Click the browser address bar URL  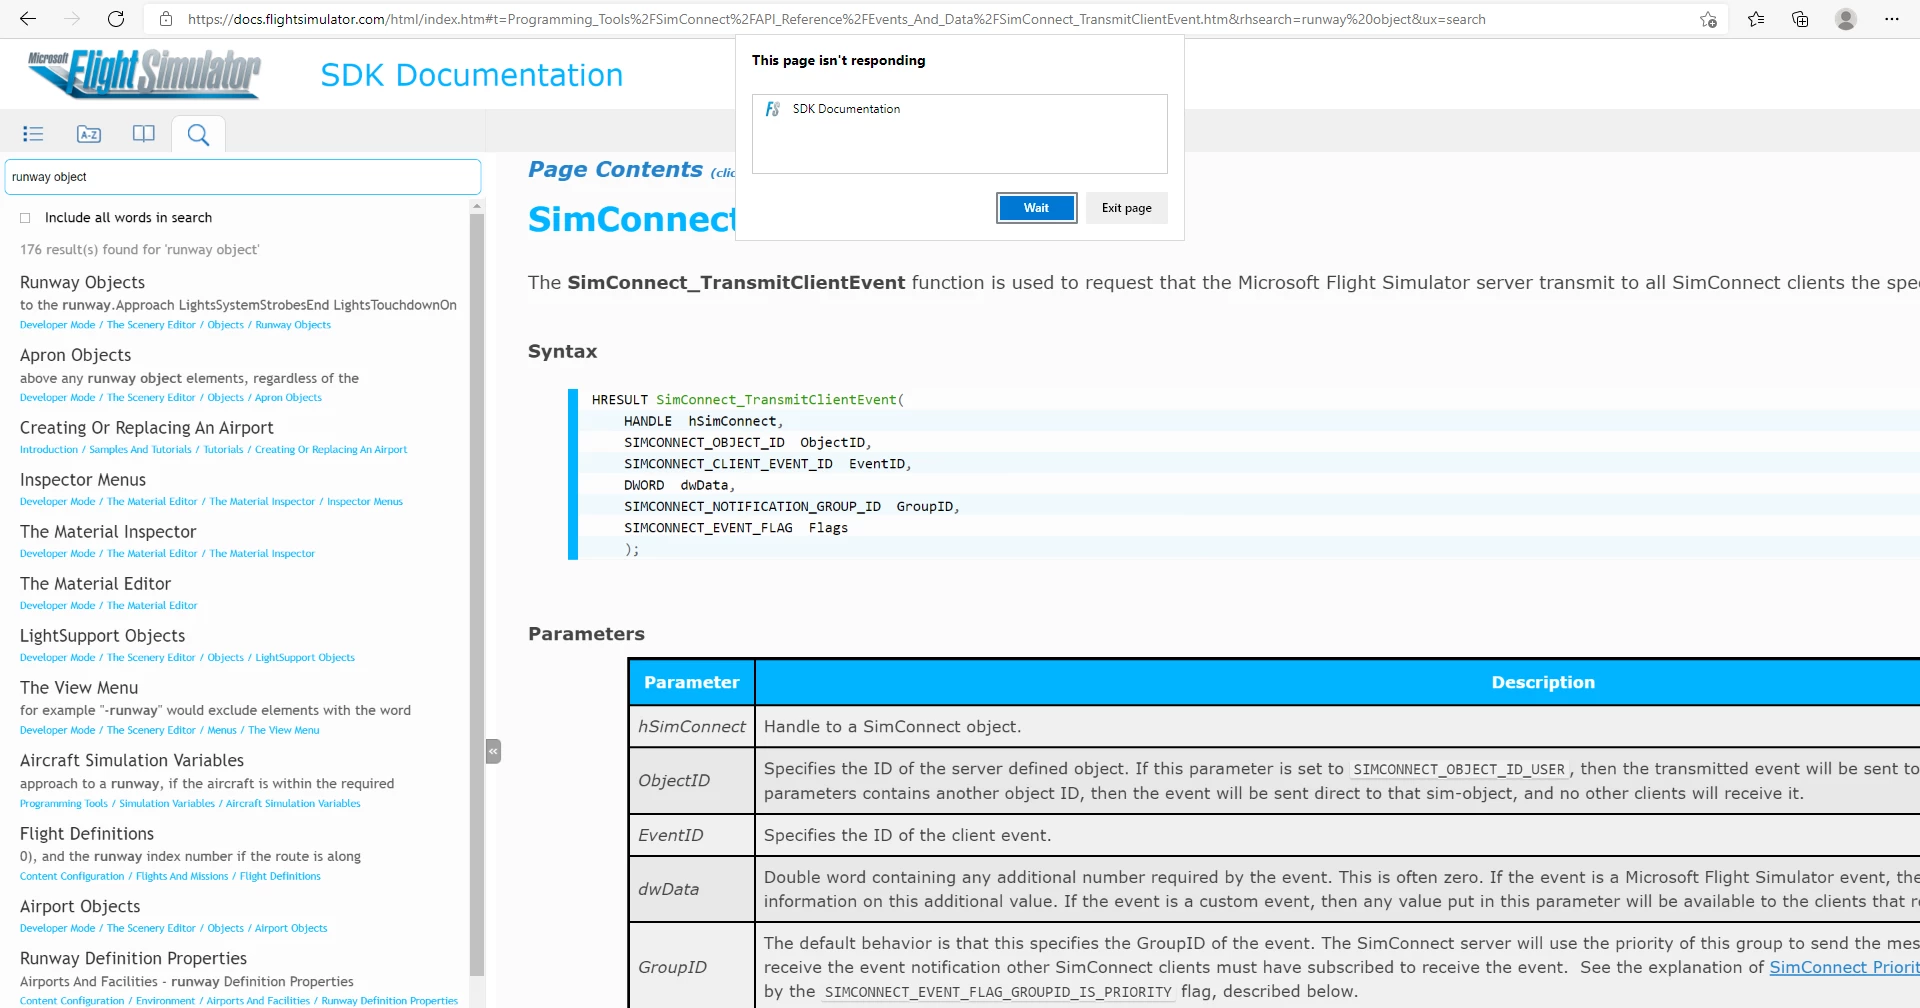point(836,19)
